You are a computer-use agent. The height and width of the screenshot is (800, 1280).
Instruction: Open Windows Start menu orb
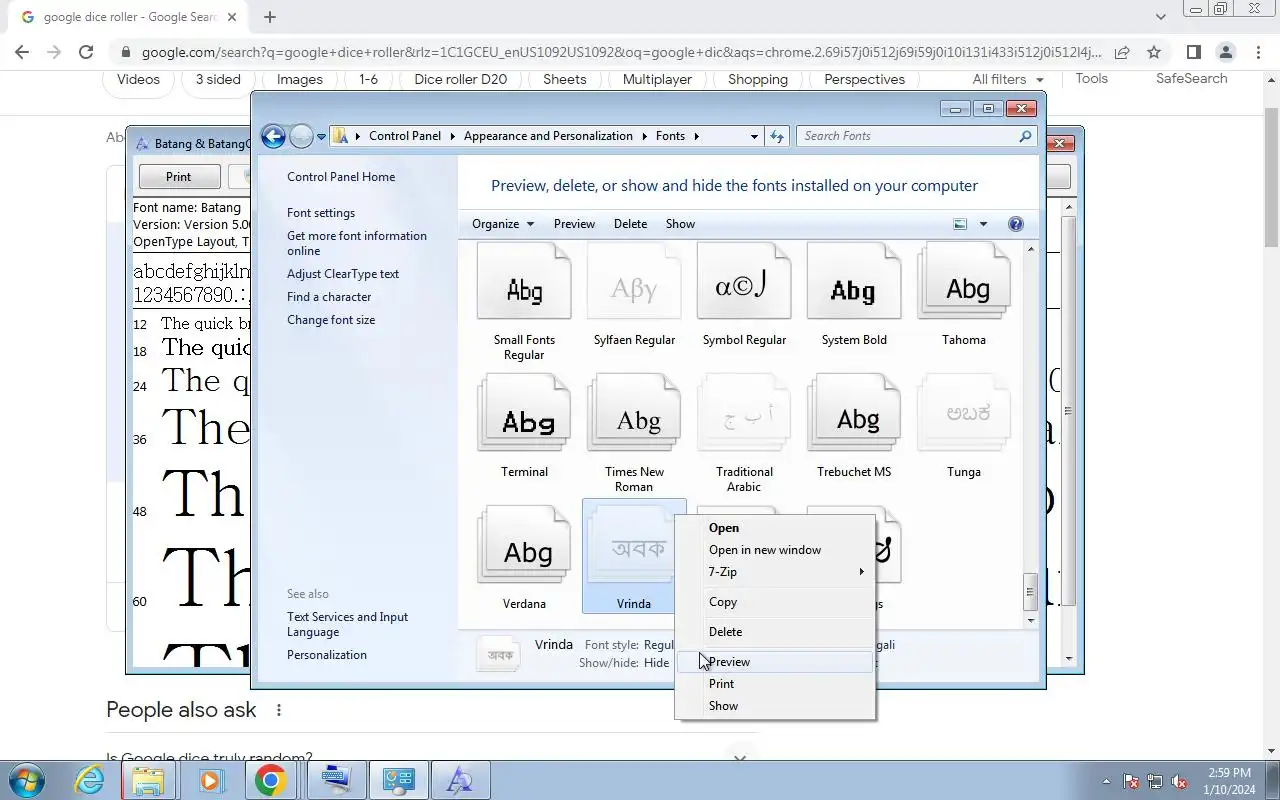(26, 780)
